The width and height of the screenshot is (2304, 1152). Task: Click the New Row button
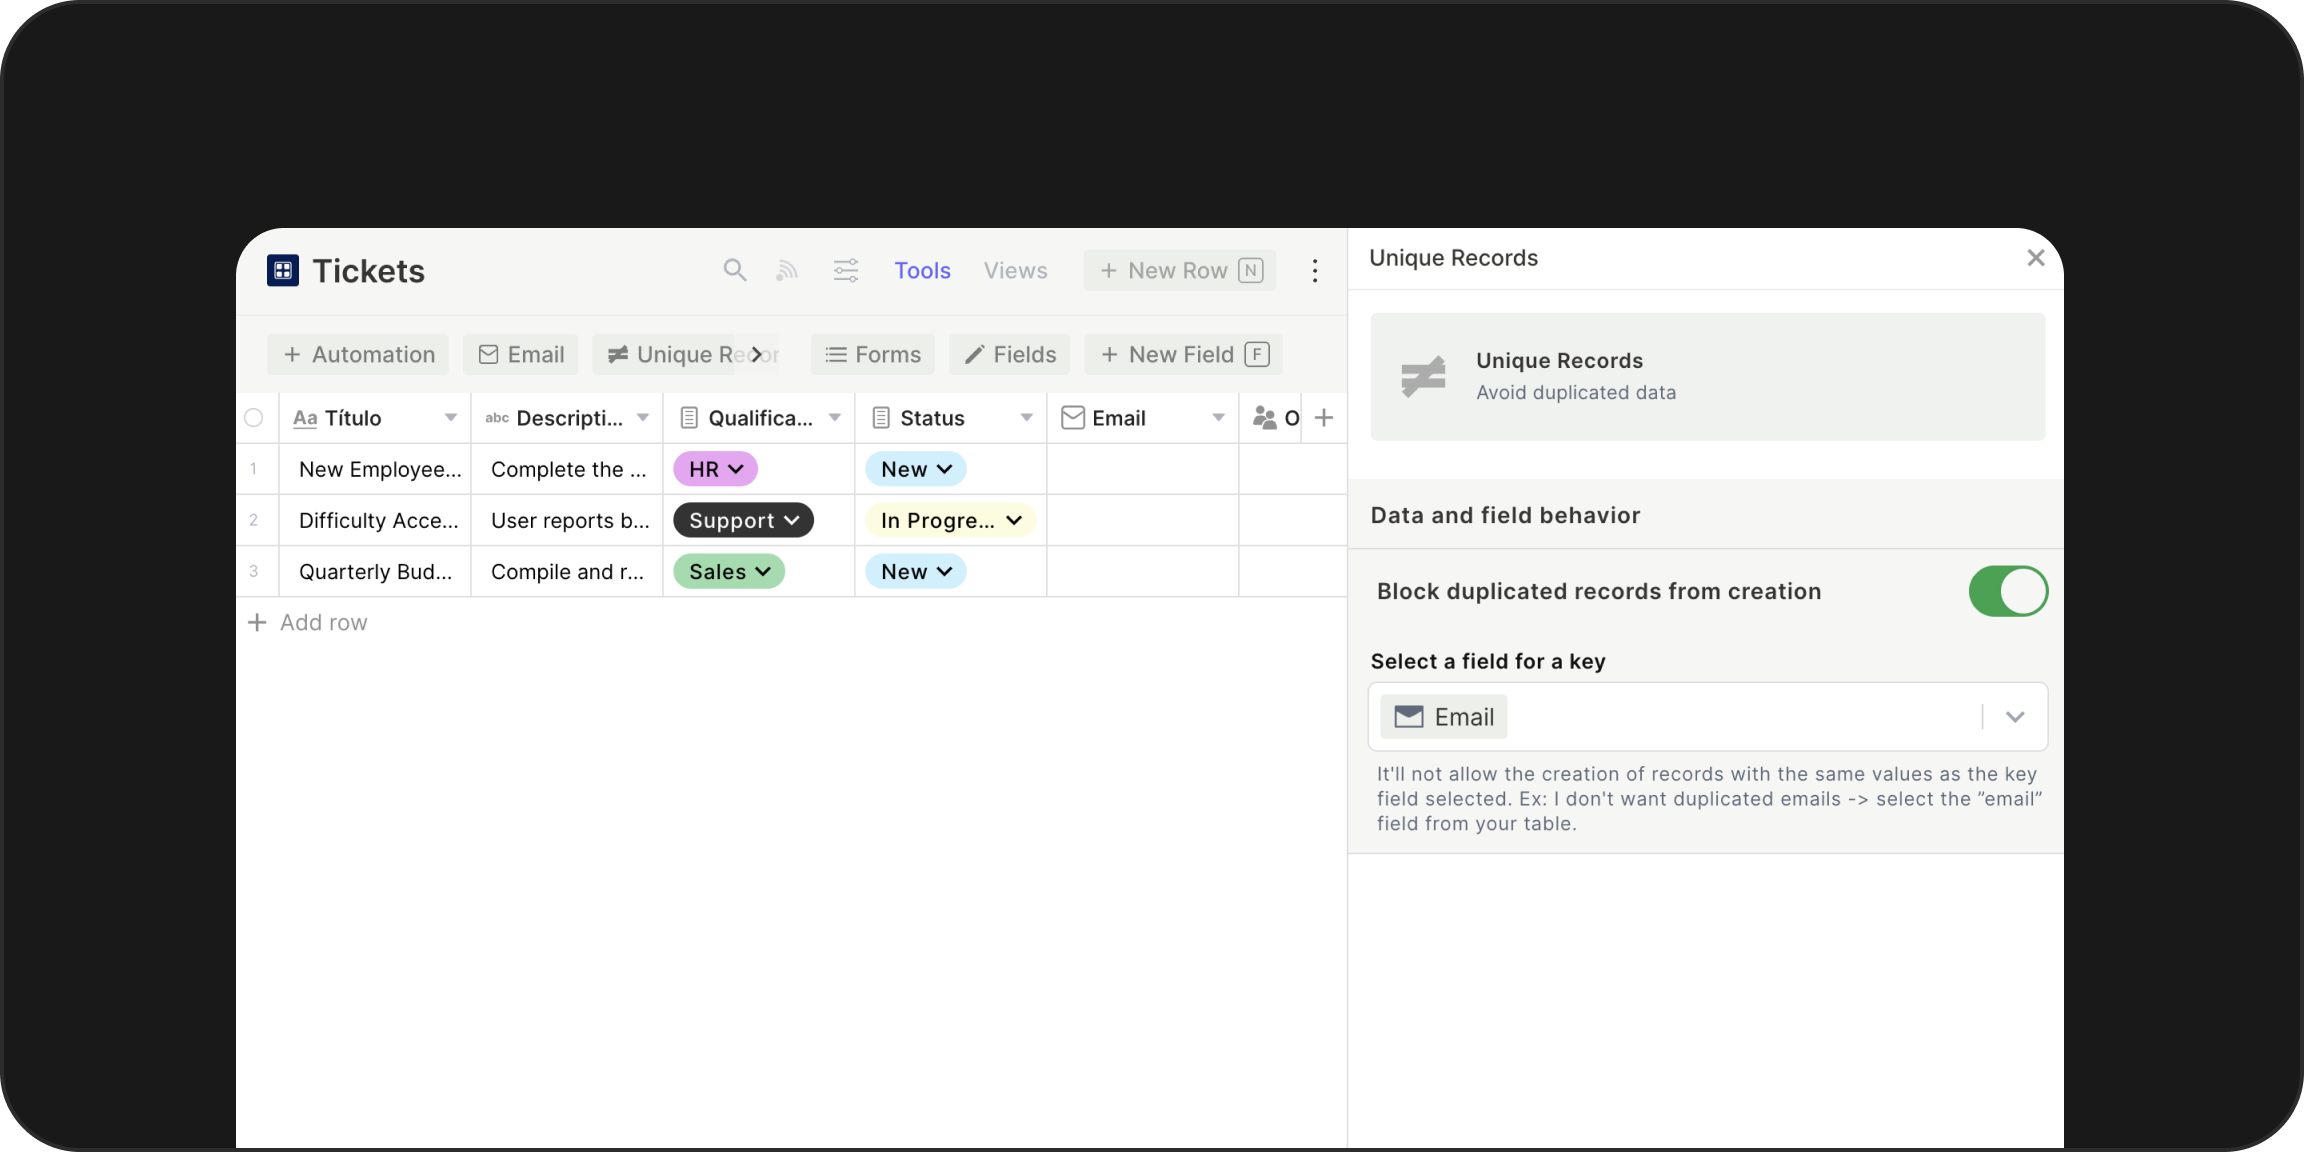point(1180,270)
